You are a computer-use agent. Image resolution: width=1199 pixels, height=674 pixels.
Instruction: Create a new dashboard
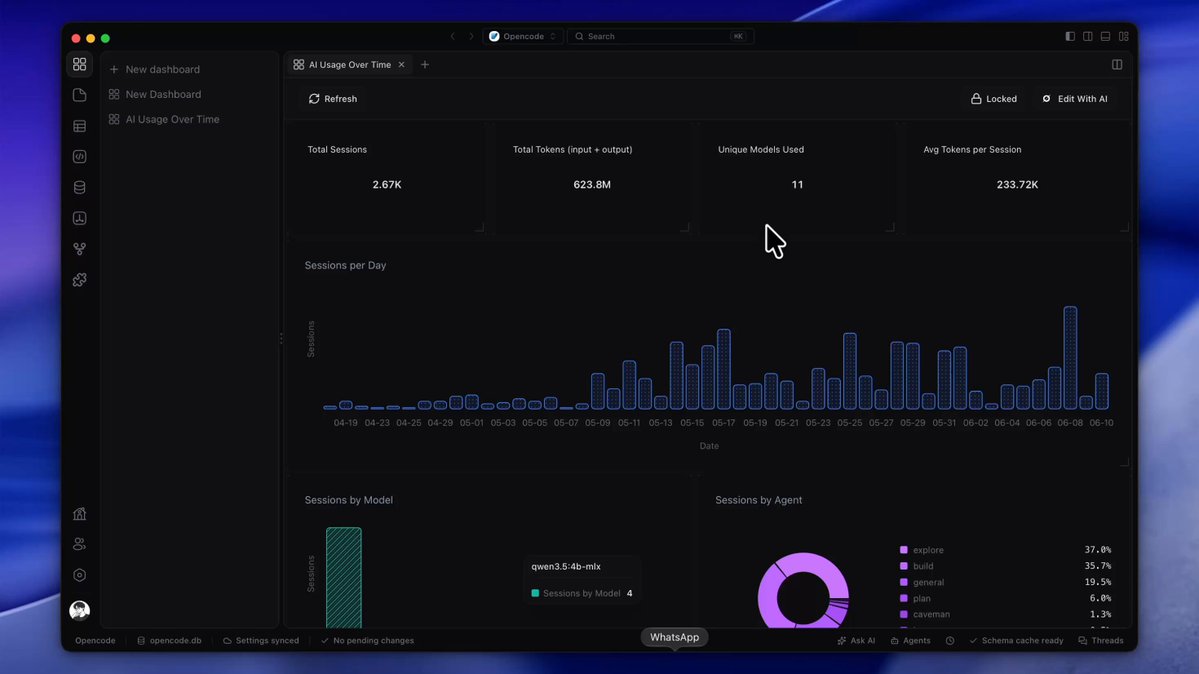154,70
